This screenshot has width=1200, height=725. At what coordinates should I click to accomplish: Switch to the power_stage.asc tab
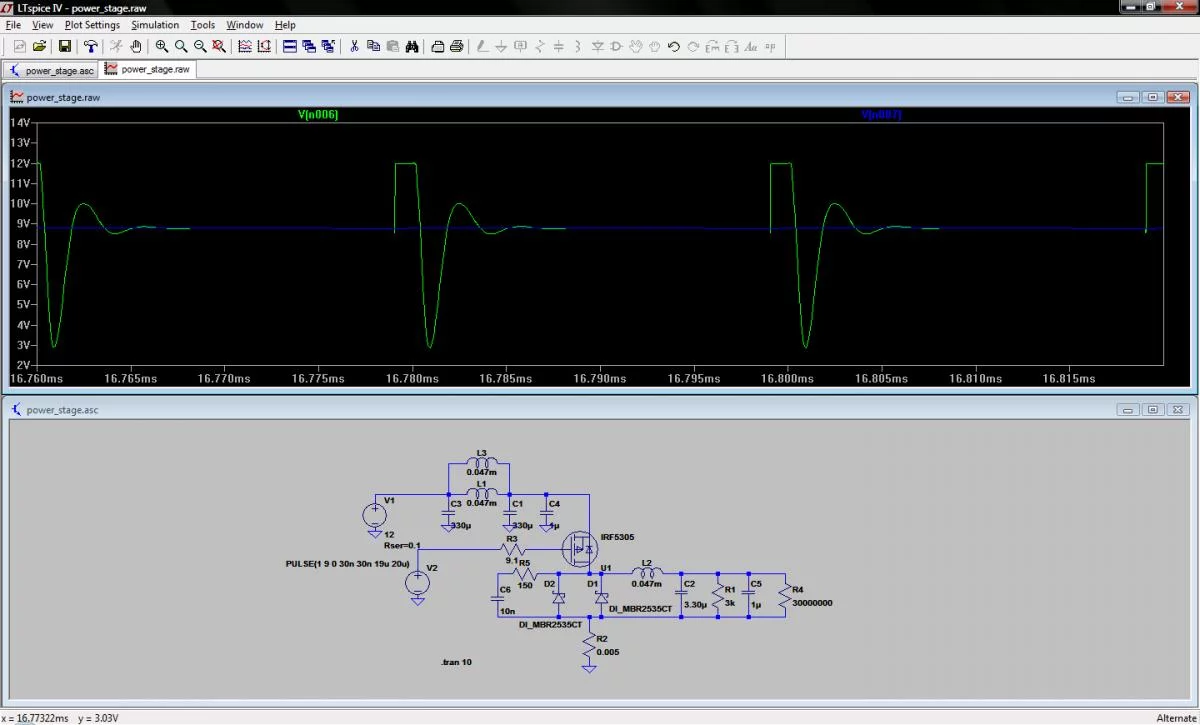pyautogui.click(x=51, y=70)
